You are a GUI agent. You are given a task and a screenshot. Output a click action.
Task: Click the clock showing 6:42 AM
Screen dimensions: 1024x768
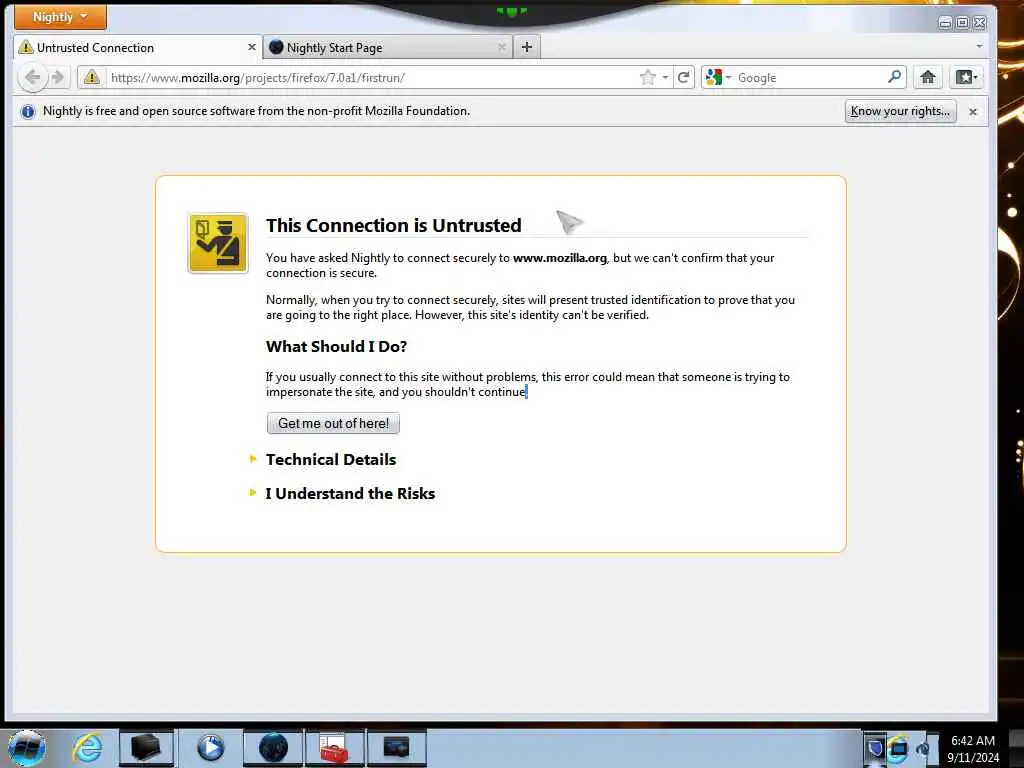click(973, 741)
